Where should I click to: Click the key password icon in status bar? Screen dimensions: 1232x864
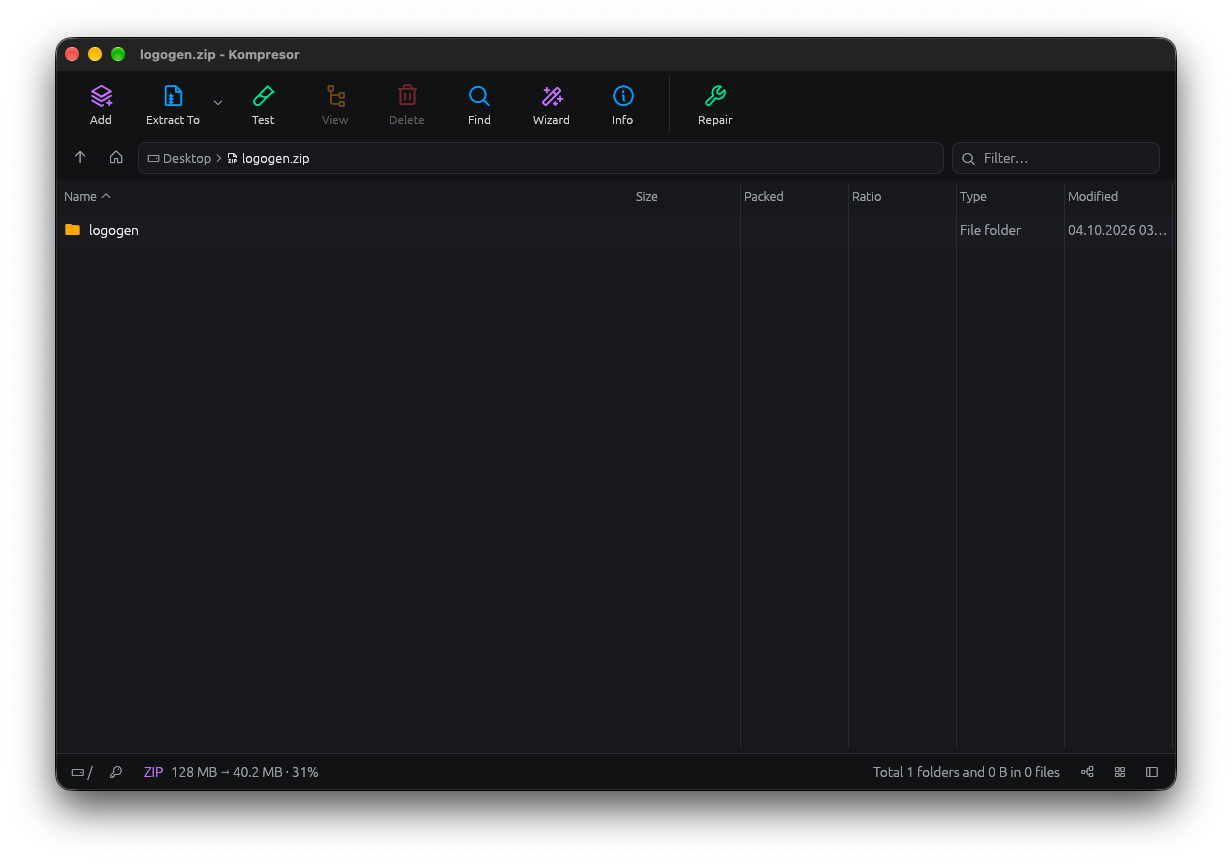[x=116, y=772]
